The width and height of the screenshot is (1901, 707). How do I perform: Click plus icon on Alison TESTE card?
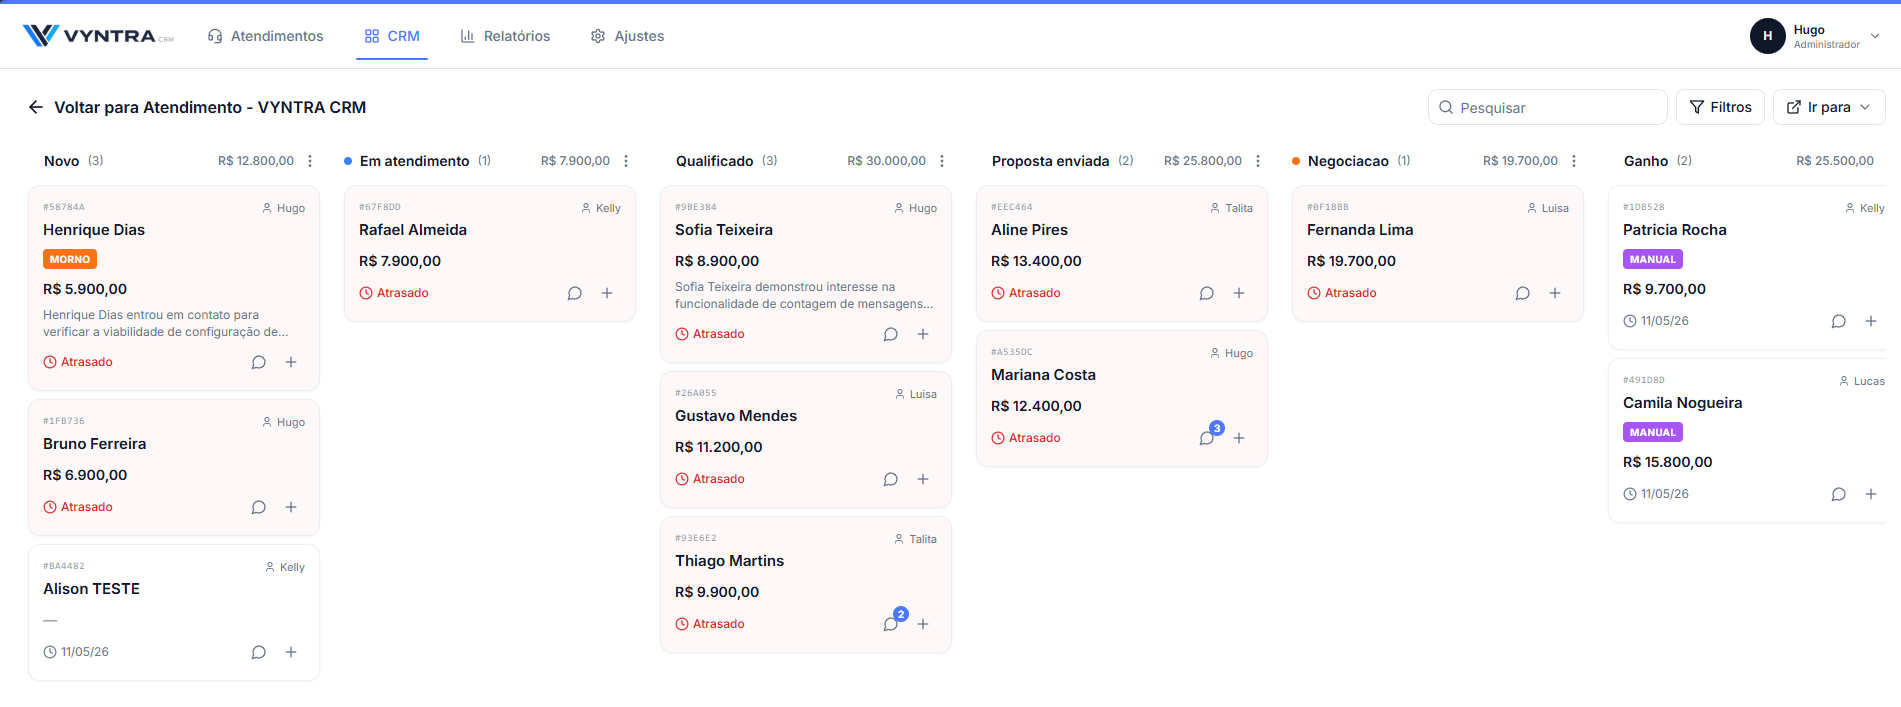(291, 652)
